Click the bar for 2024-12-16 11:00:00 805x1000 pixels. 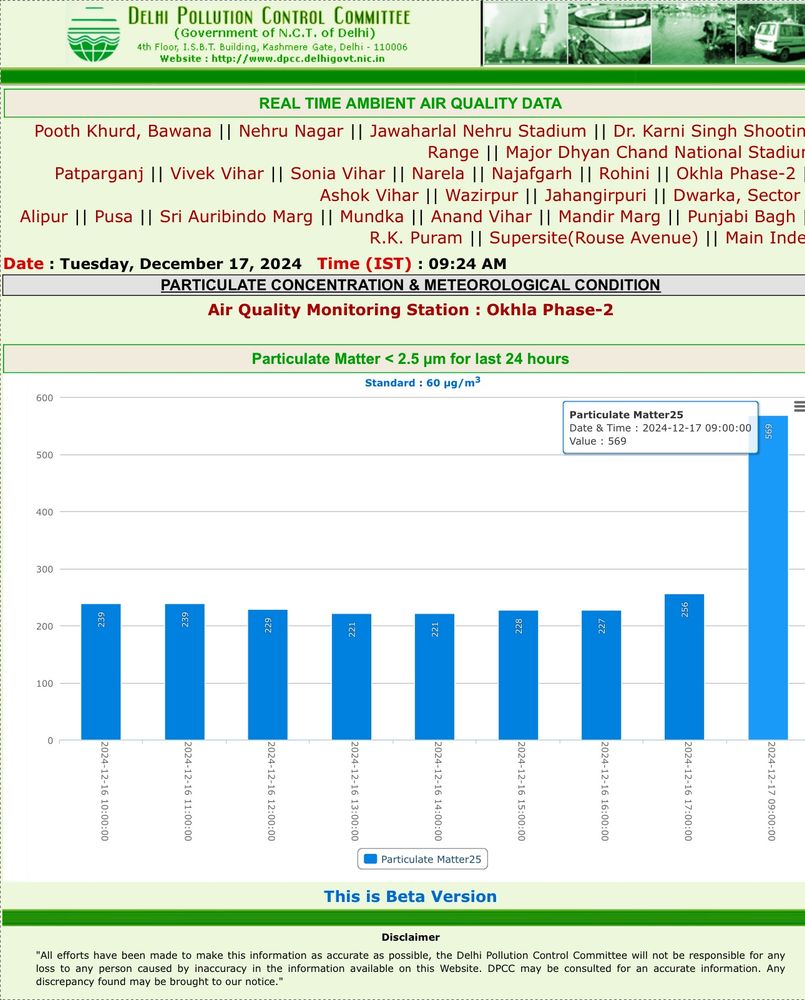coord(184,672)
